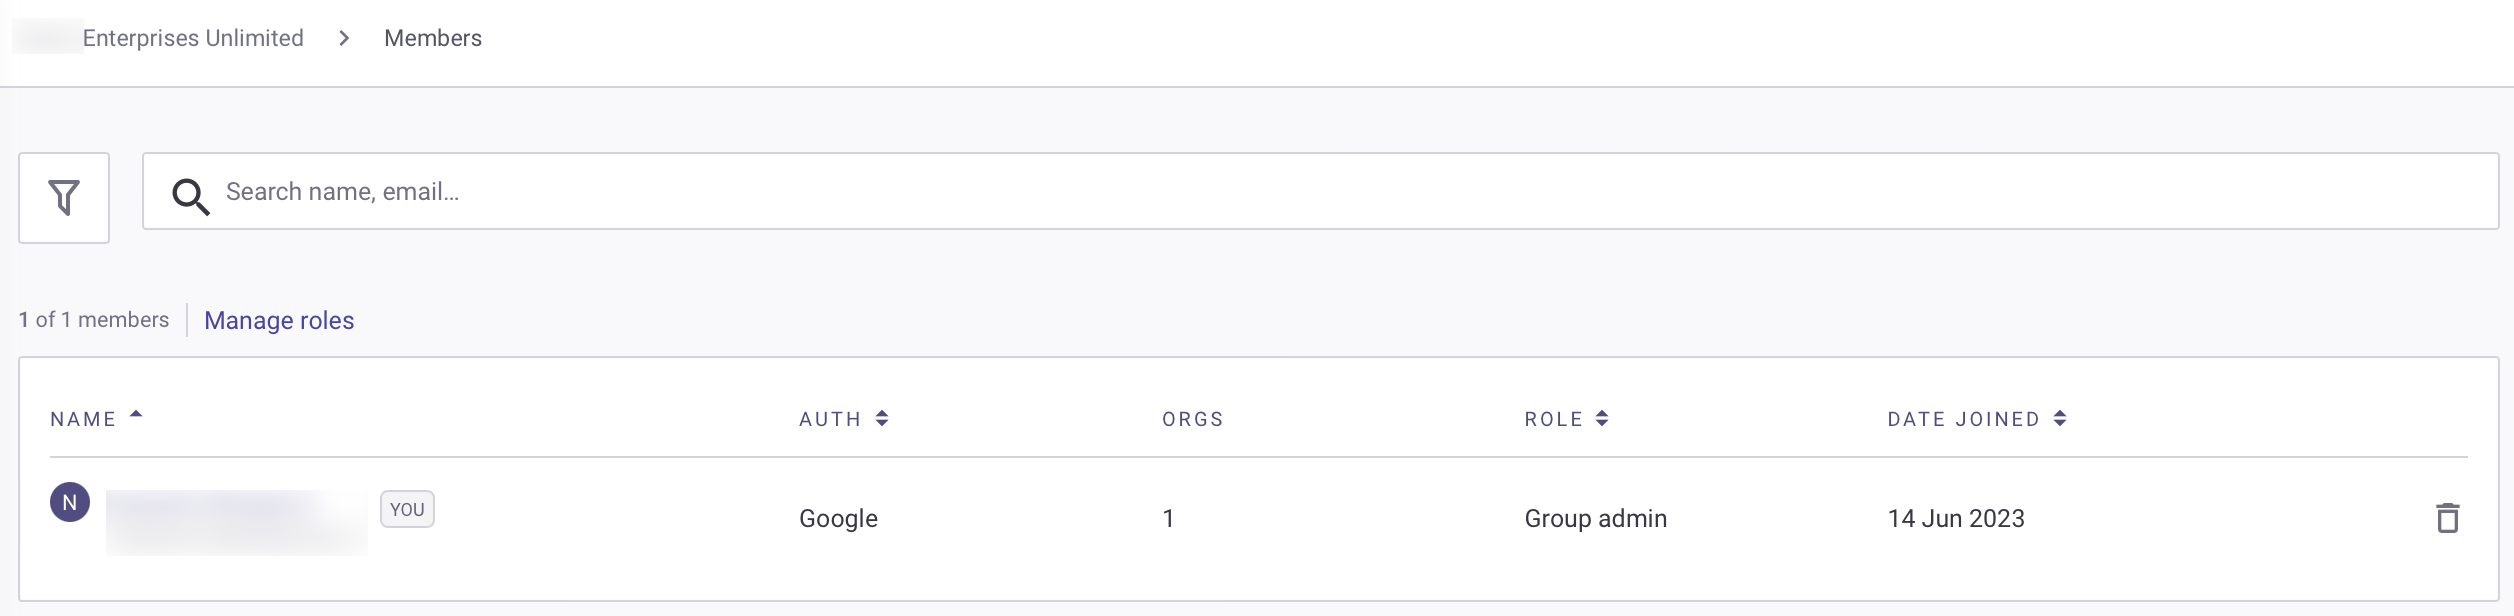The height and width of the screenshot is (616, 2514).
Task: Focus the Search name, email field
Action: point(1300,191)
